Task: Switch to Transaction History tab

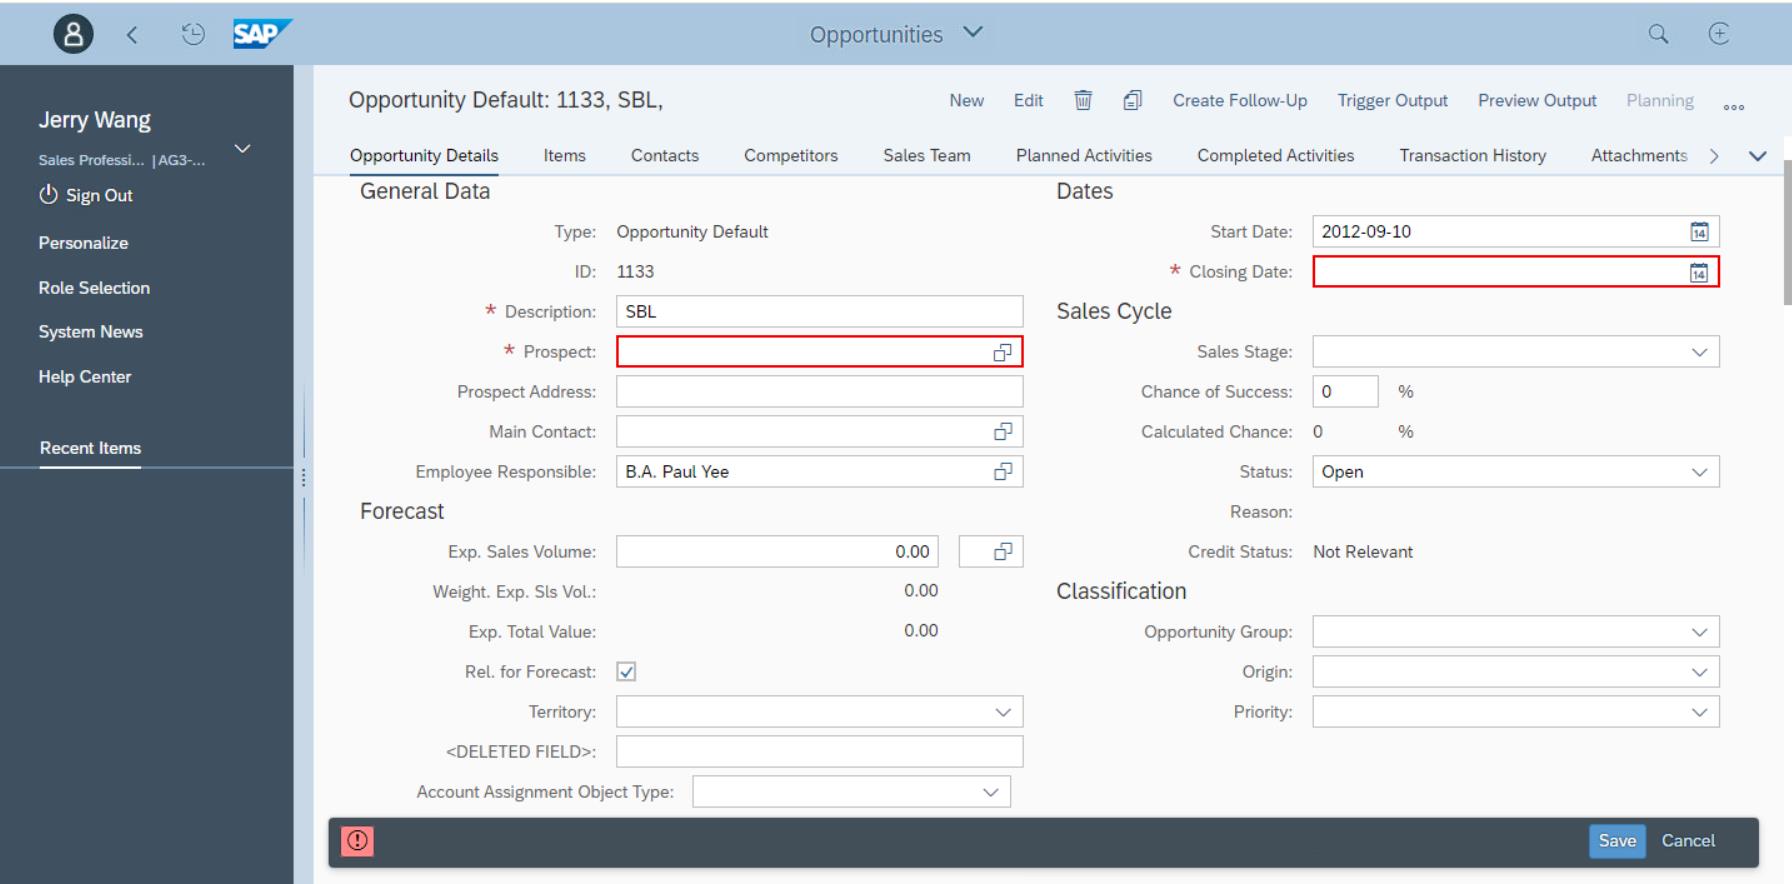Action: [x=1473, y=156]
